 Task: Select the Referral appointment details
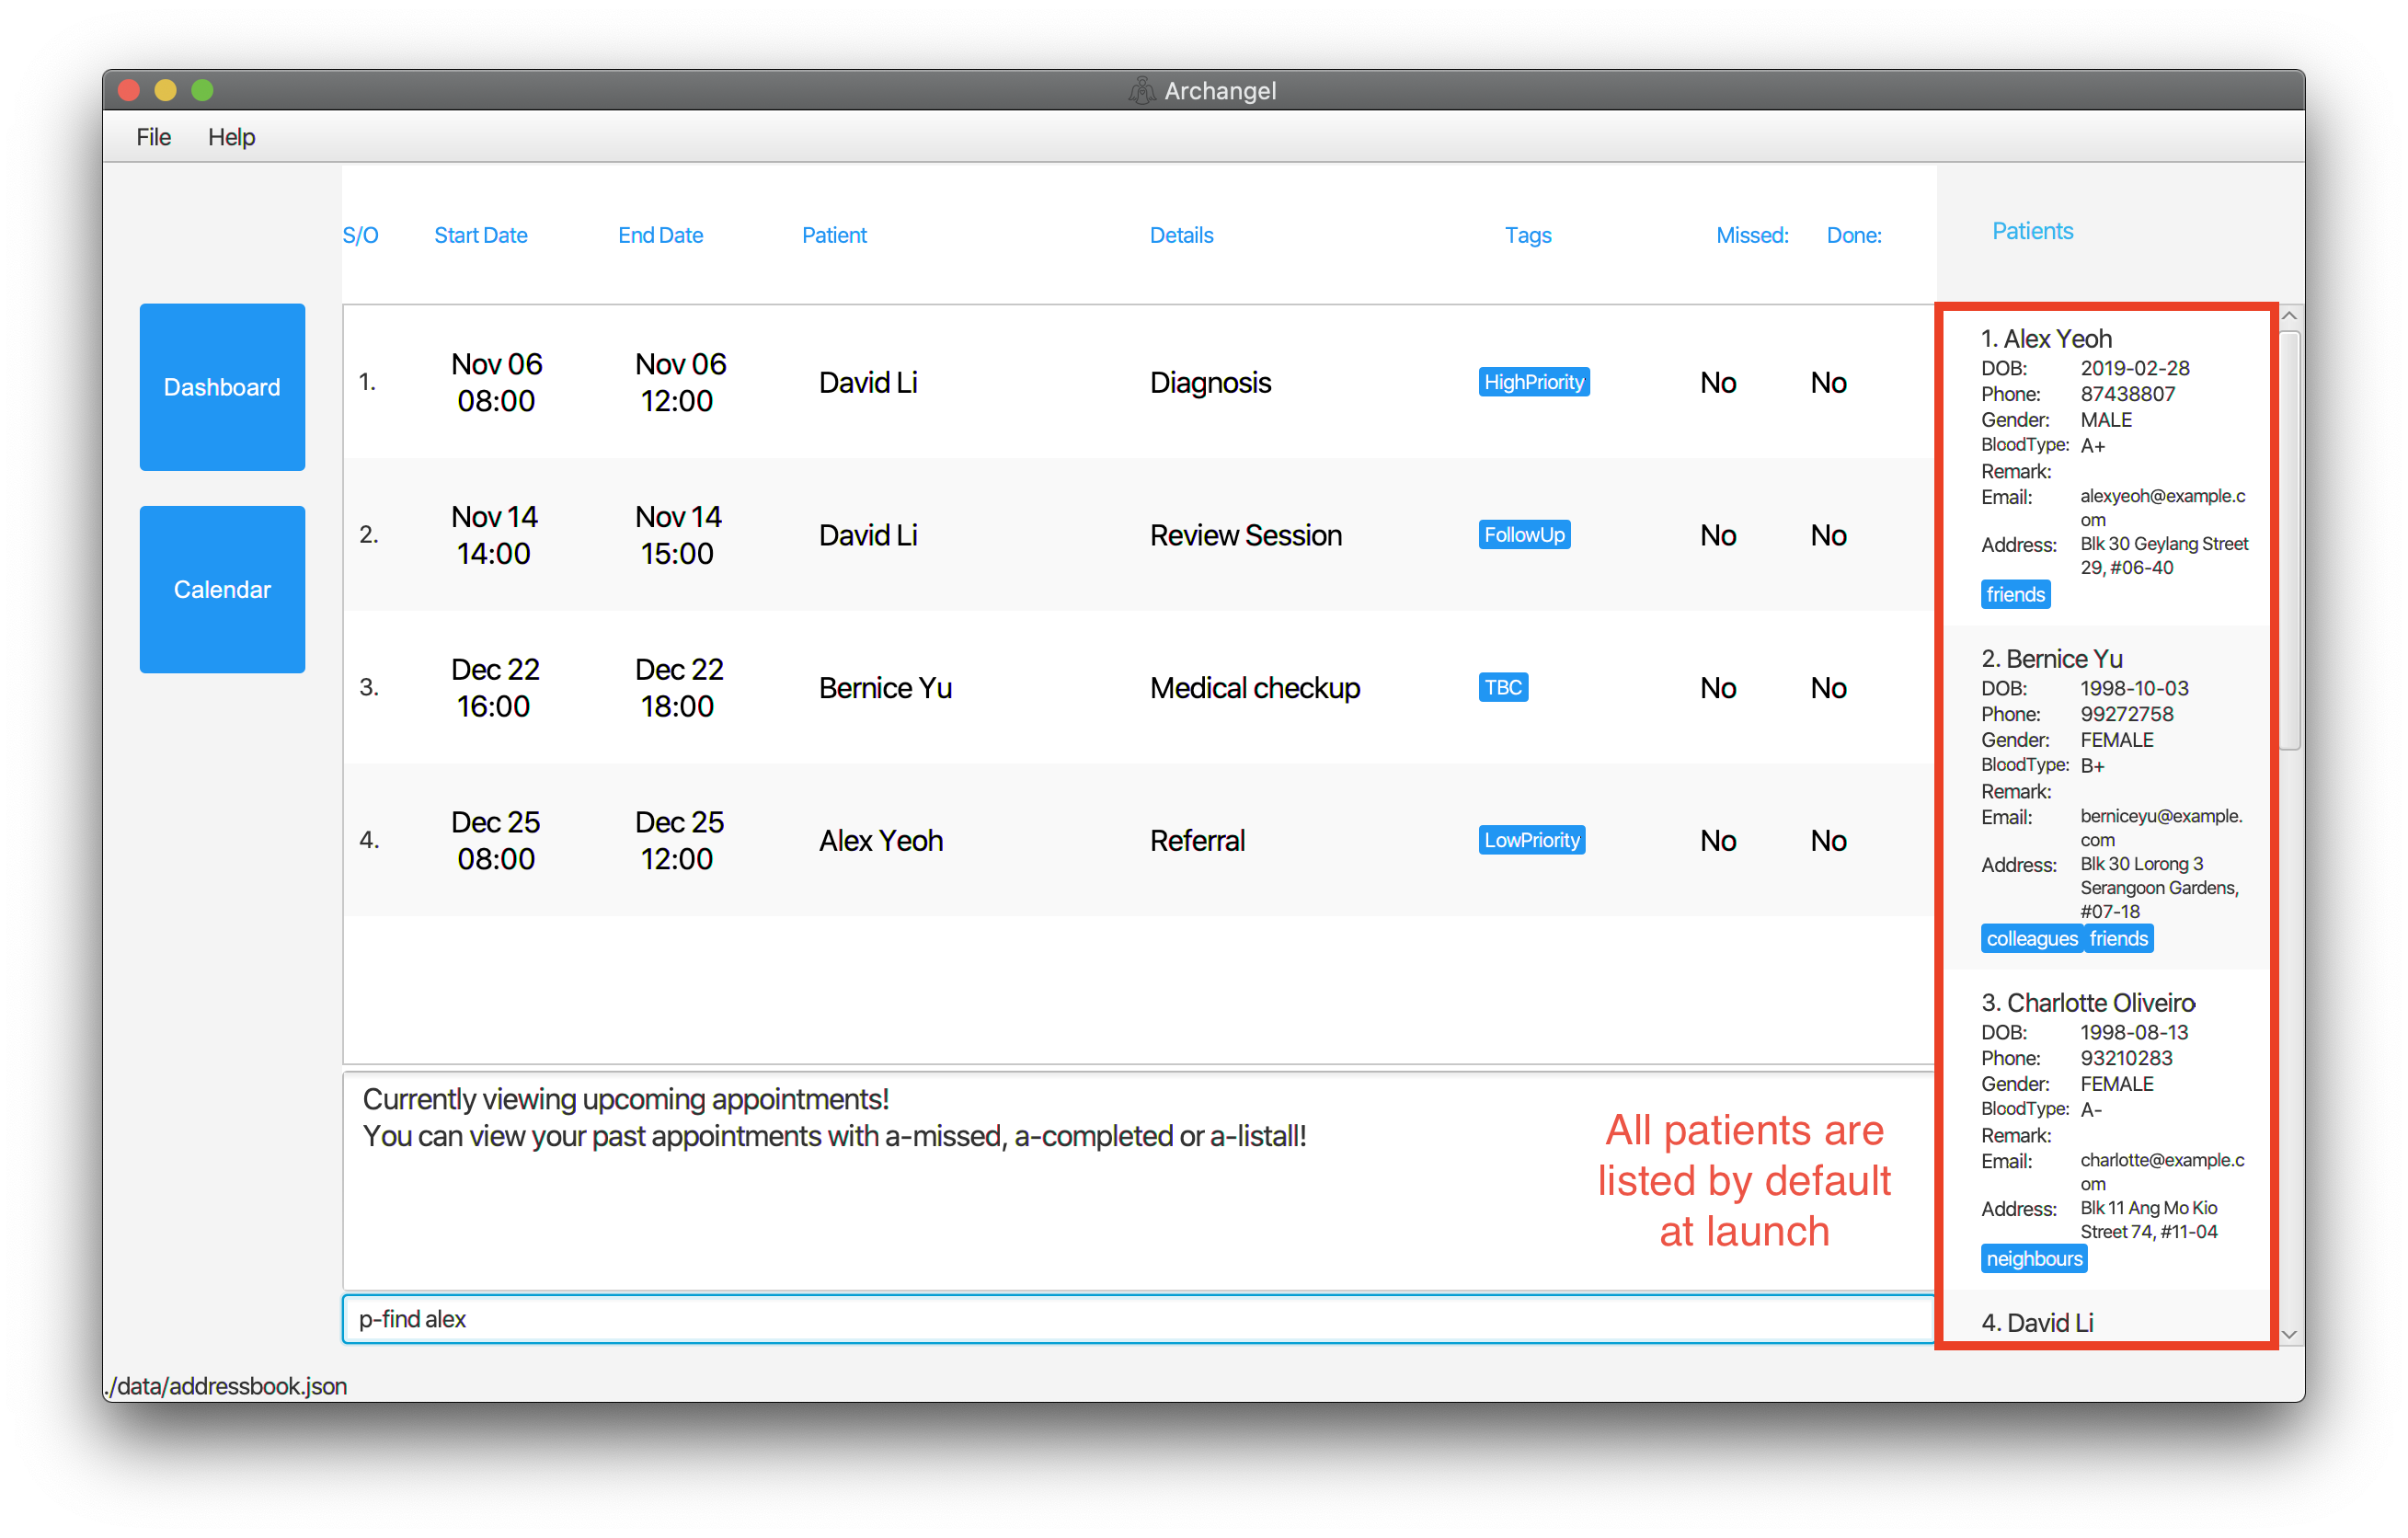[1197, 840]
